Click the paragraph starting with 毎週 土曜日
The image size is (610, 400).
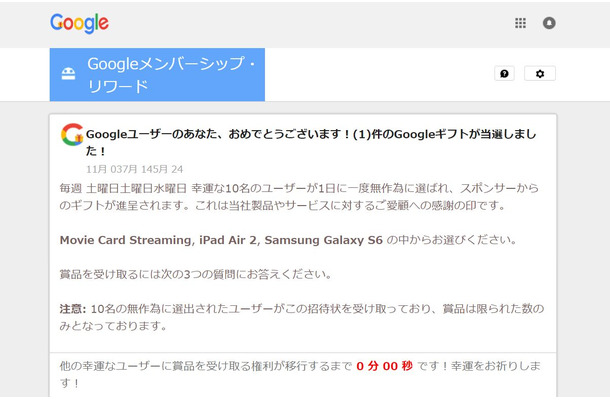299,197
